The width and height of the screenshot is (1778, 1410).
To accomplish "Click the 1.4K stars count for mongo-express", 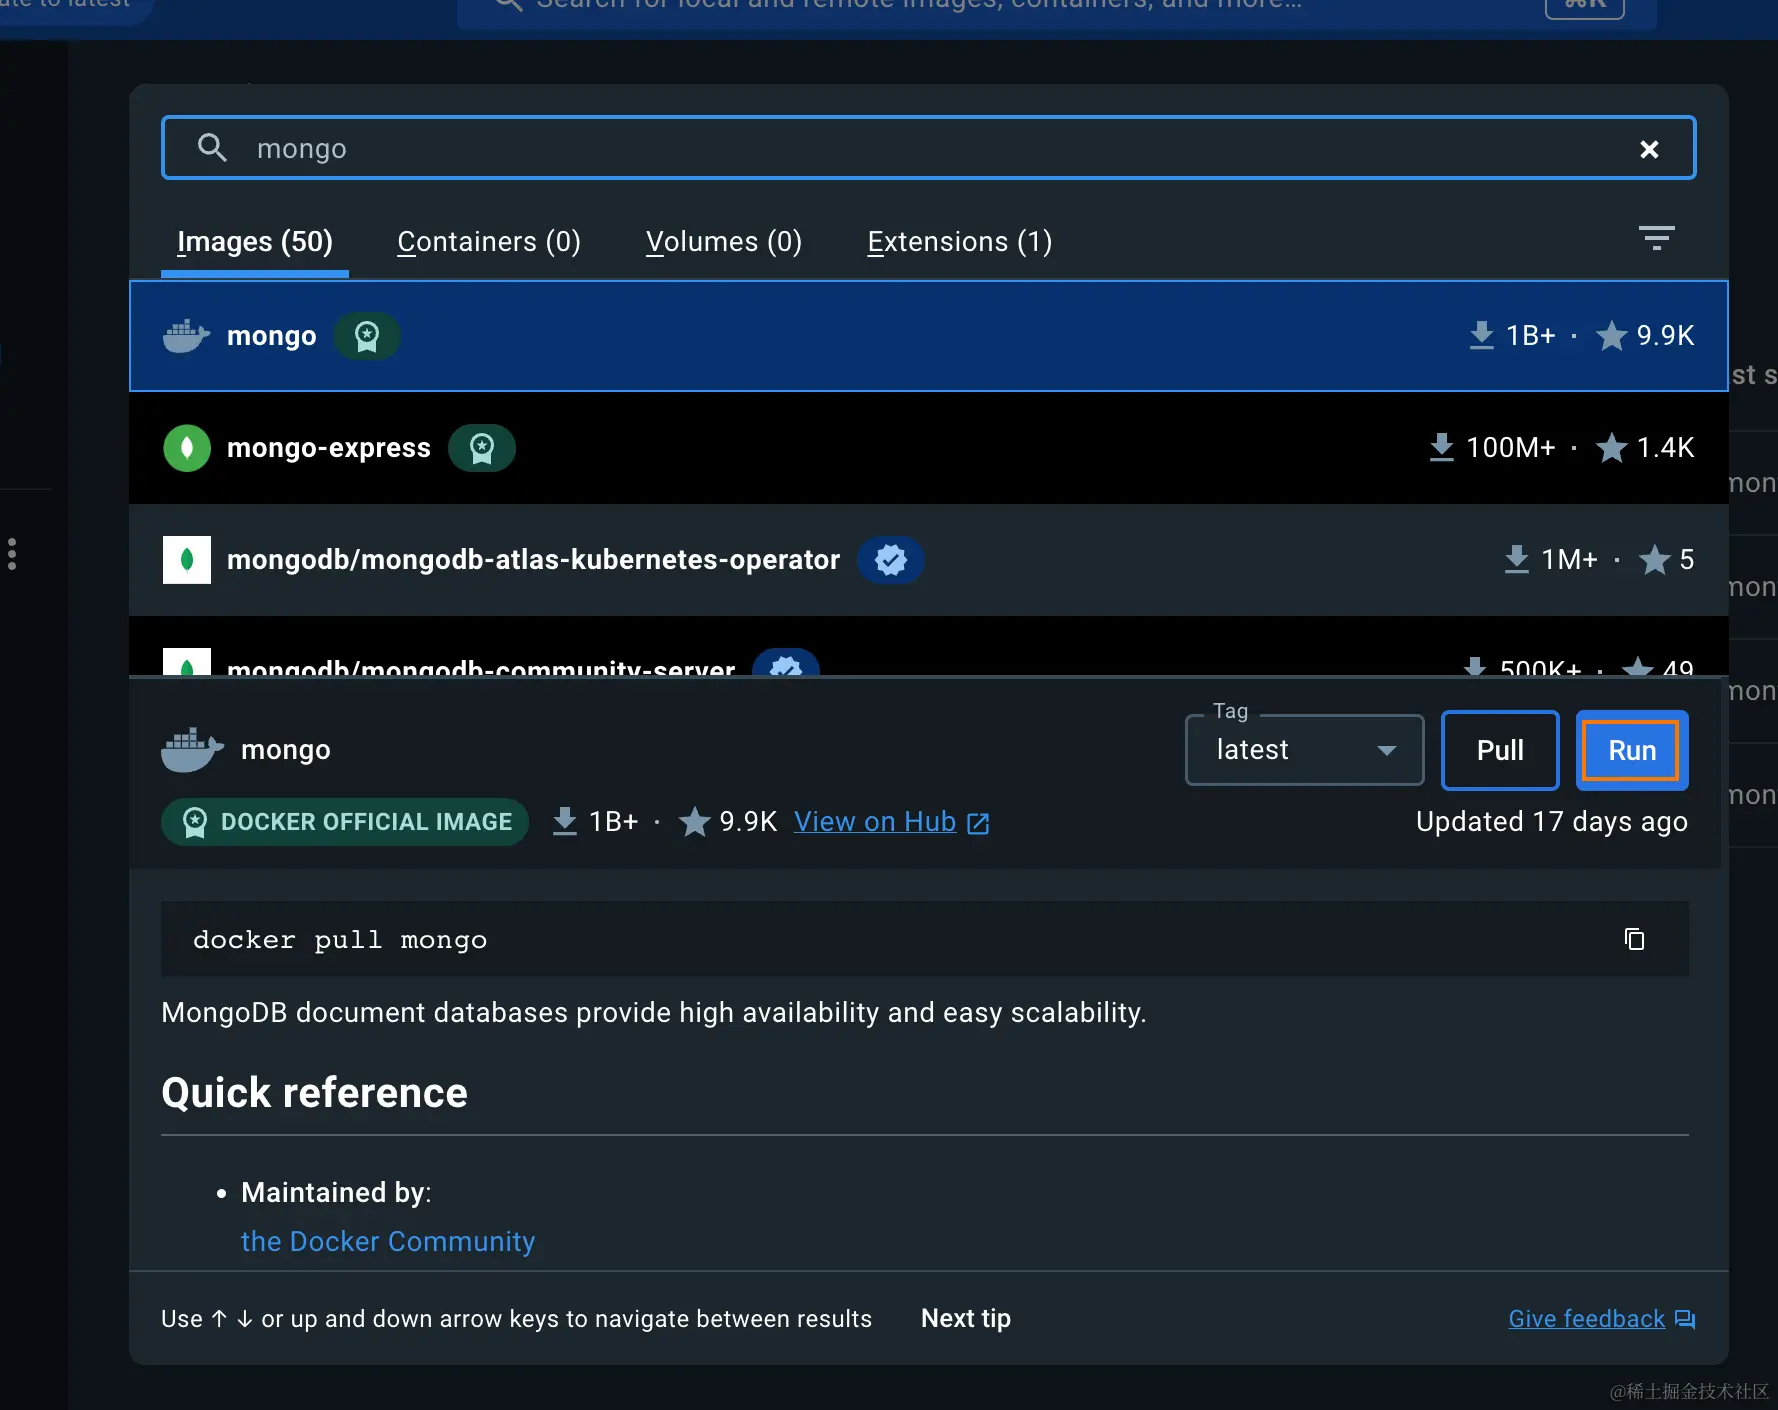I will (1665, 448).
